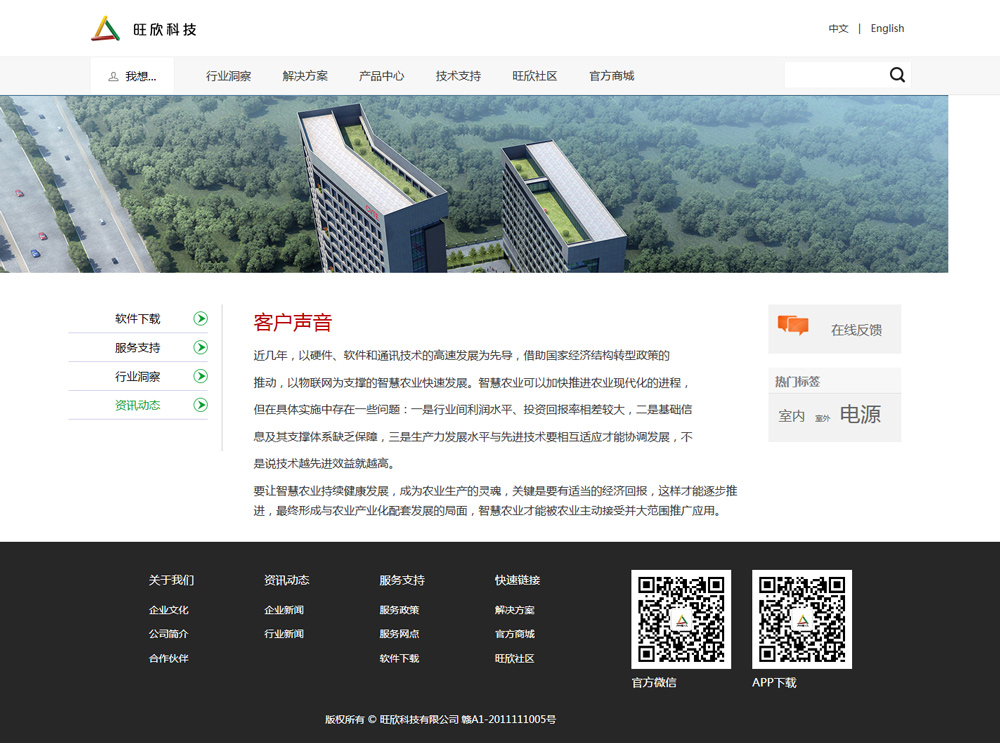Click the user icon beside 我想...
This screenshot has width=1000, height=743.
114,77
